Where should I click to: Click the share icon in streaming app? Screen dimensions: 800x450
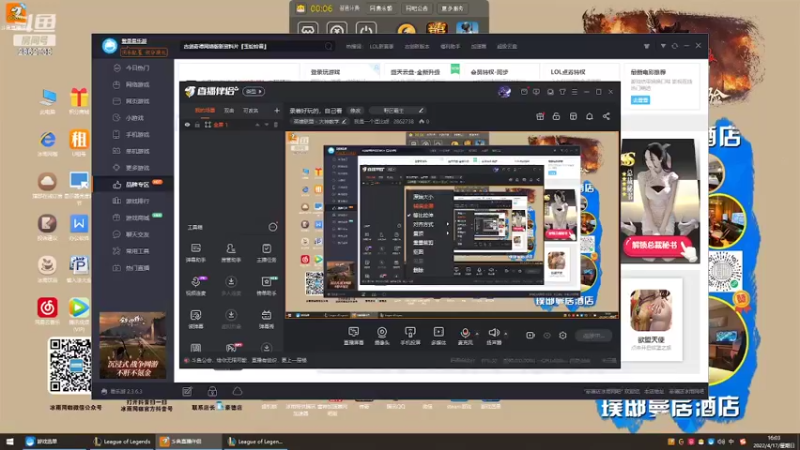[606, 116]
